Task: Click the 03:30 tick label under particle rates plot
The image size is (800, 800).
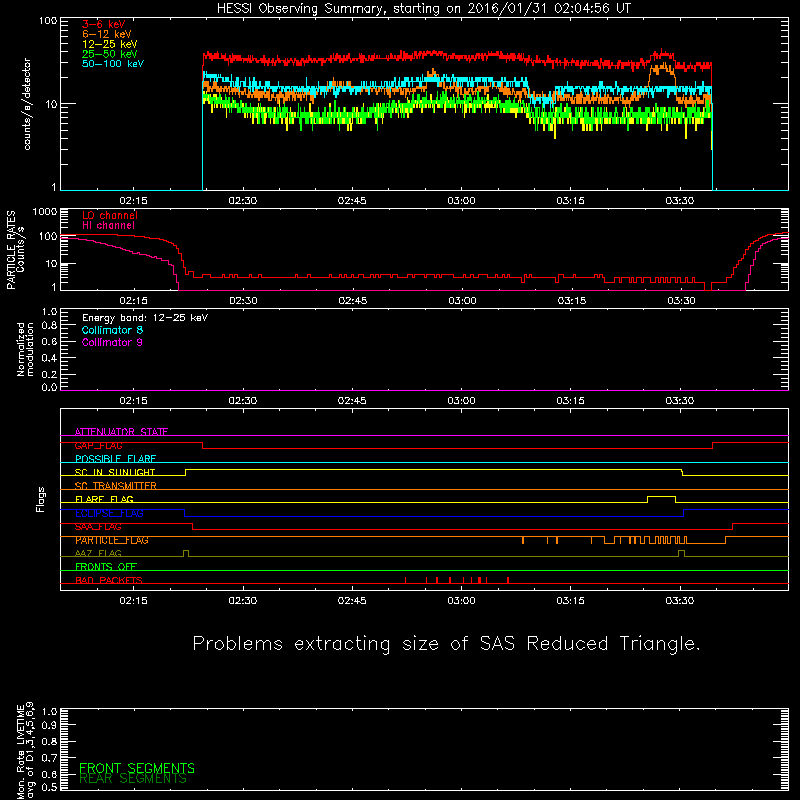Action: click(x=681, y=301)
